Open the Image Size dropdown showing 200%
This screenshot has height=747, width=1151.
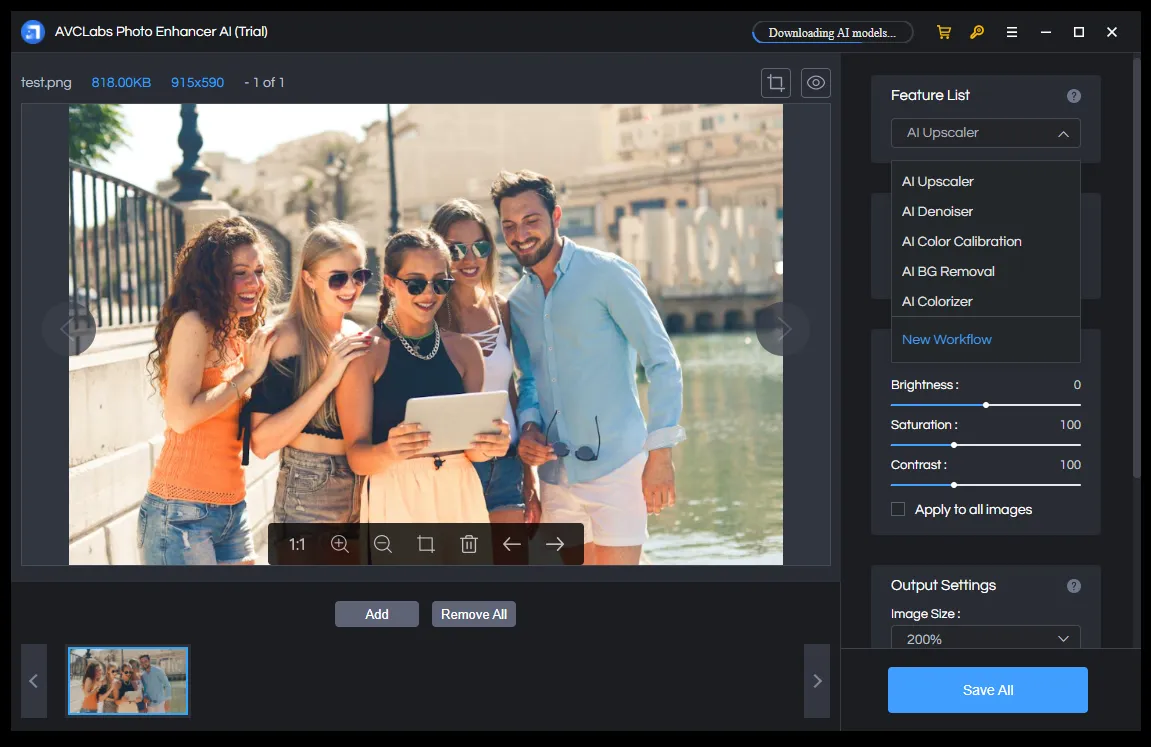[x=985, y=638]
